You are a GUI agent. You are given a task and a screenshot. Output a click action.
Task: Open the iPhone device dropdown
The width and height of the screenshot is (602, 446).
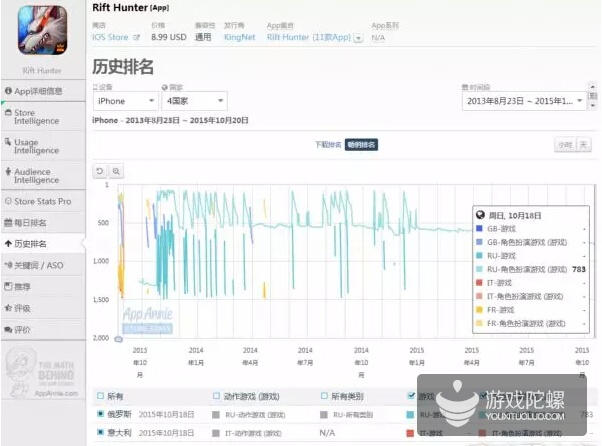[x=126, y=101]
